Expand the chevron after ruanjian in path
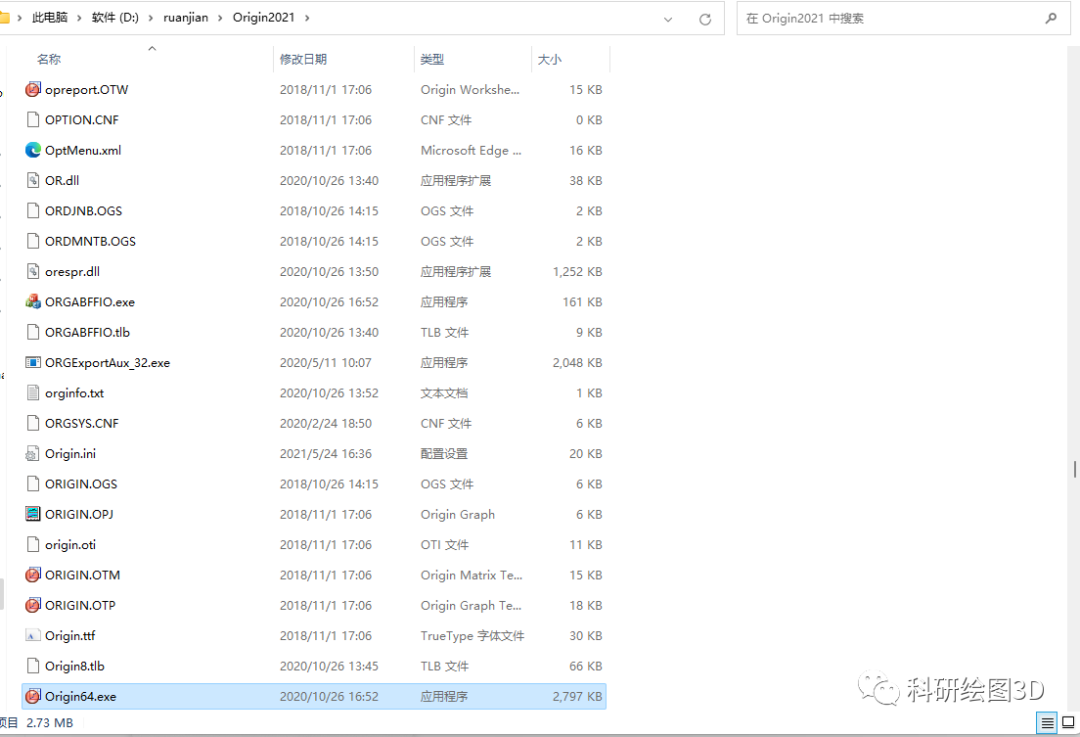Screen dimensions: 1080x737 click(x=220, y=18)
